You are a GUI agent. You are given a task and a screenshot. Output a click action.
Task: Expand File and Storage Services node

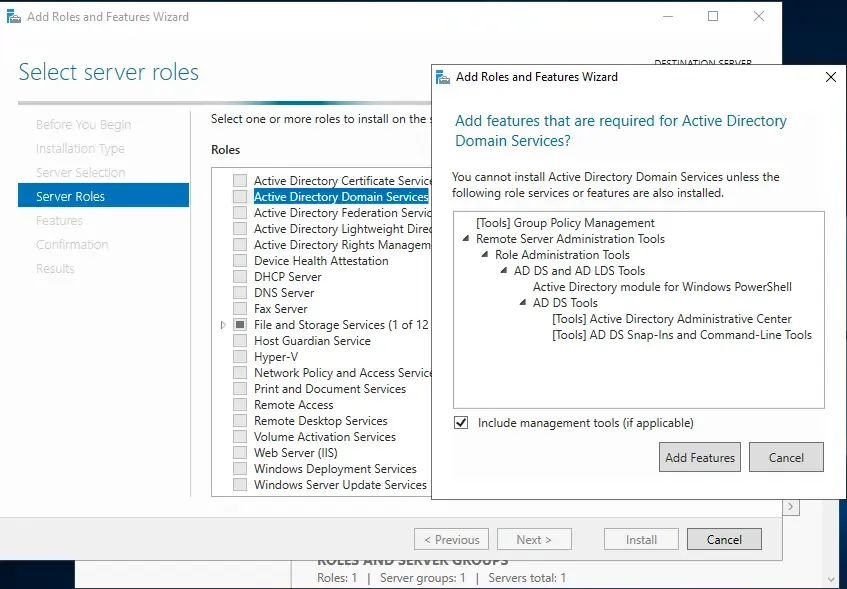223,325
